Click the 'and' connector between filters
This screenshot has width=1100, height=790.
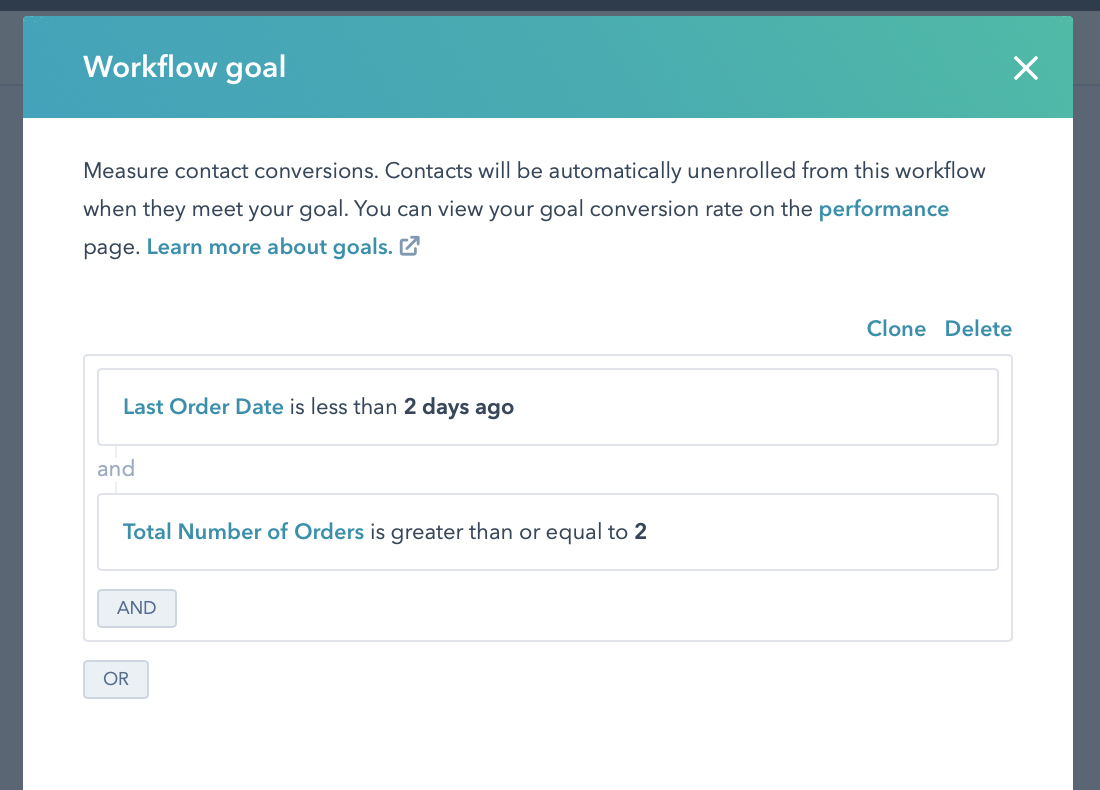[x=116, y=469]
